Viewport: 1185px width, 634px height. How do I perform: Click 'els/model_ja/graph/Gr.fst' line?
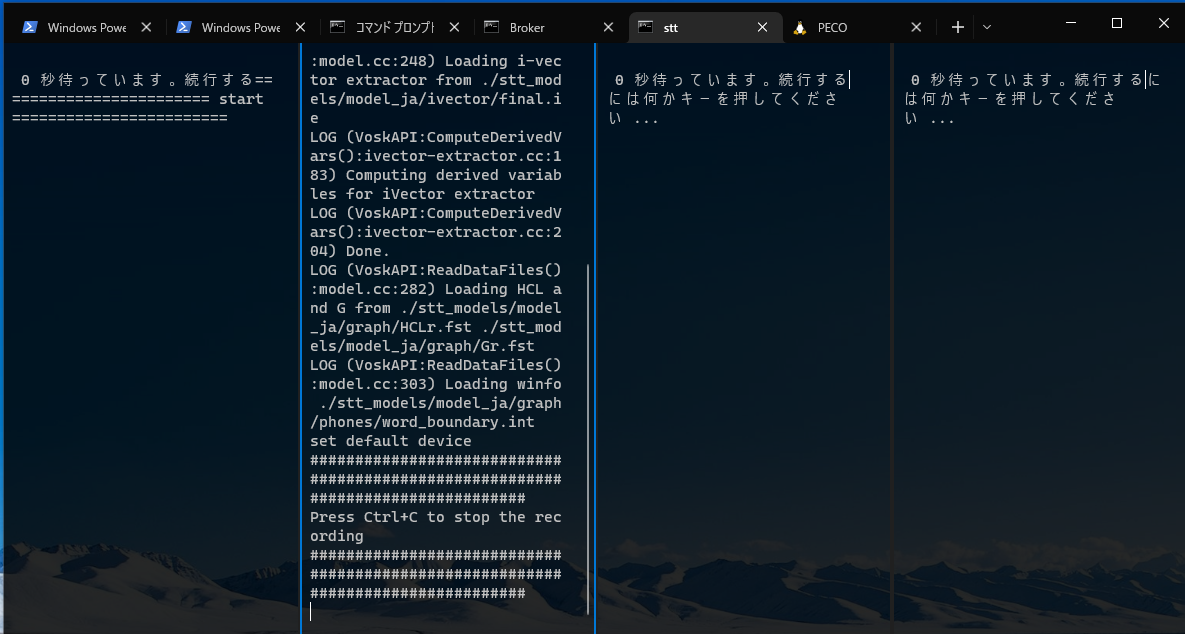coord(422,346)
